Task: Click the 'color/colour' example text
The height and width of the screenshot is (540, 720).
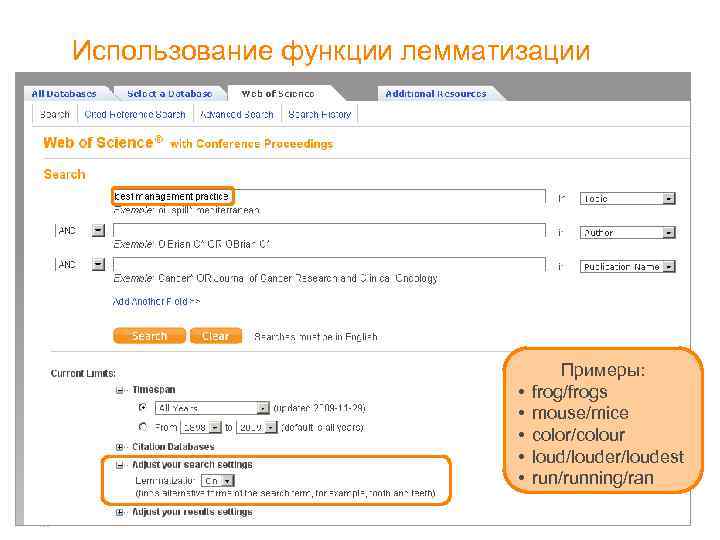Action: pos(578,435)
